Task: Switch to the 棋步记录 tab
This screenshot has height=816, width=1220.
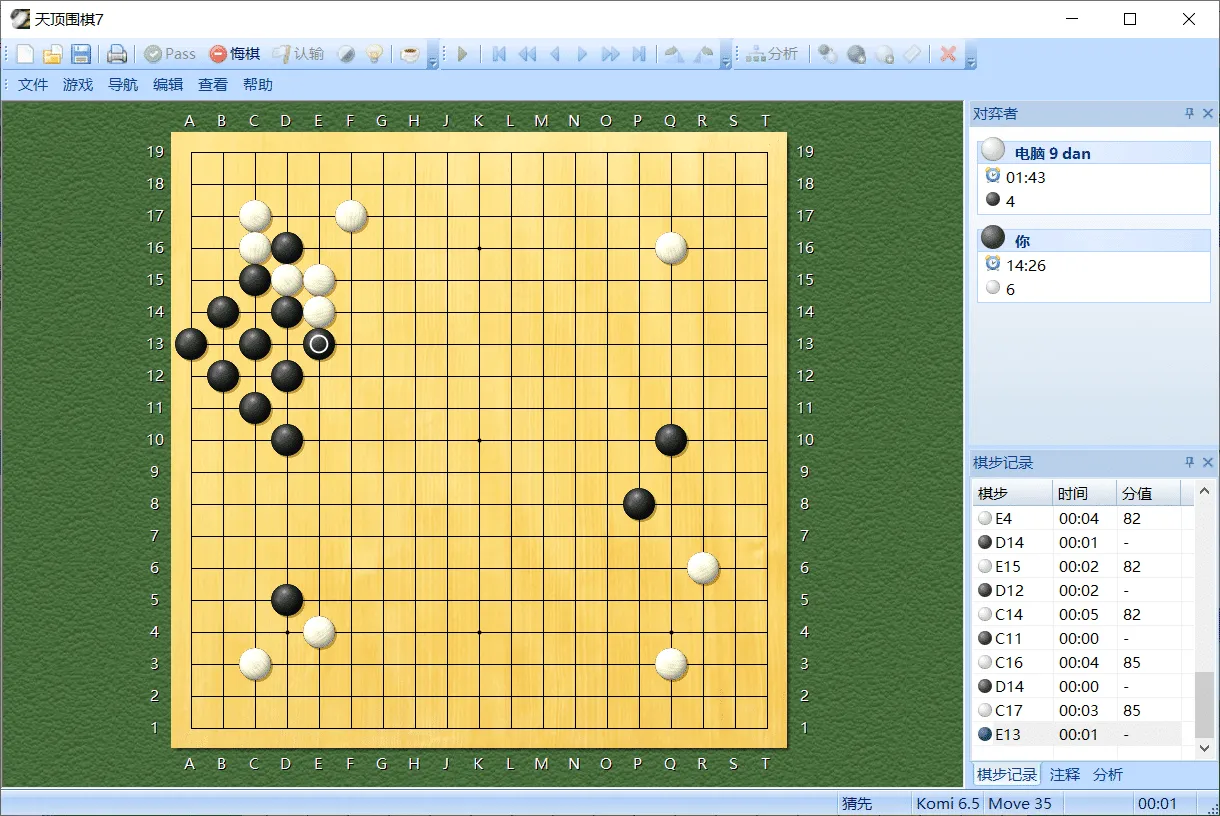Action: [1006, 775]
